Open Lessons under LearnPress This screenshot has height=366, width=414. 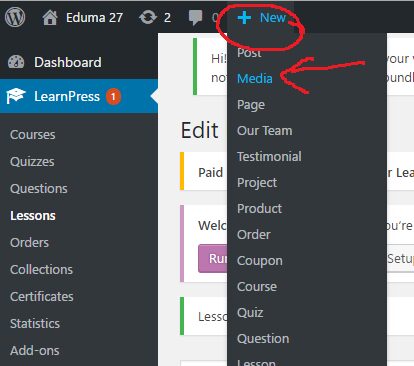pyautogui.click(x=33, y=216)
